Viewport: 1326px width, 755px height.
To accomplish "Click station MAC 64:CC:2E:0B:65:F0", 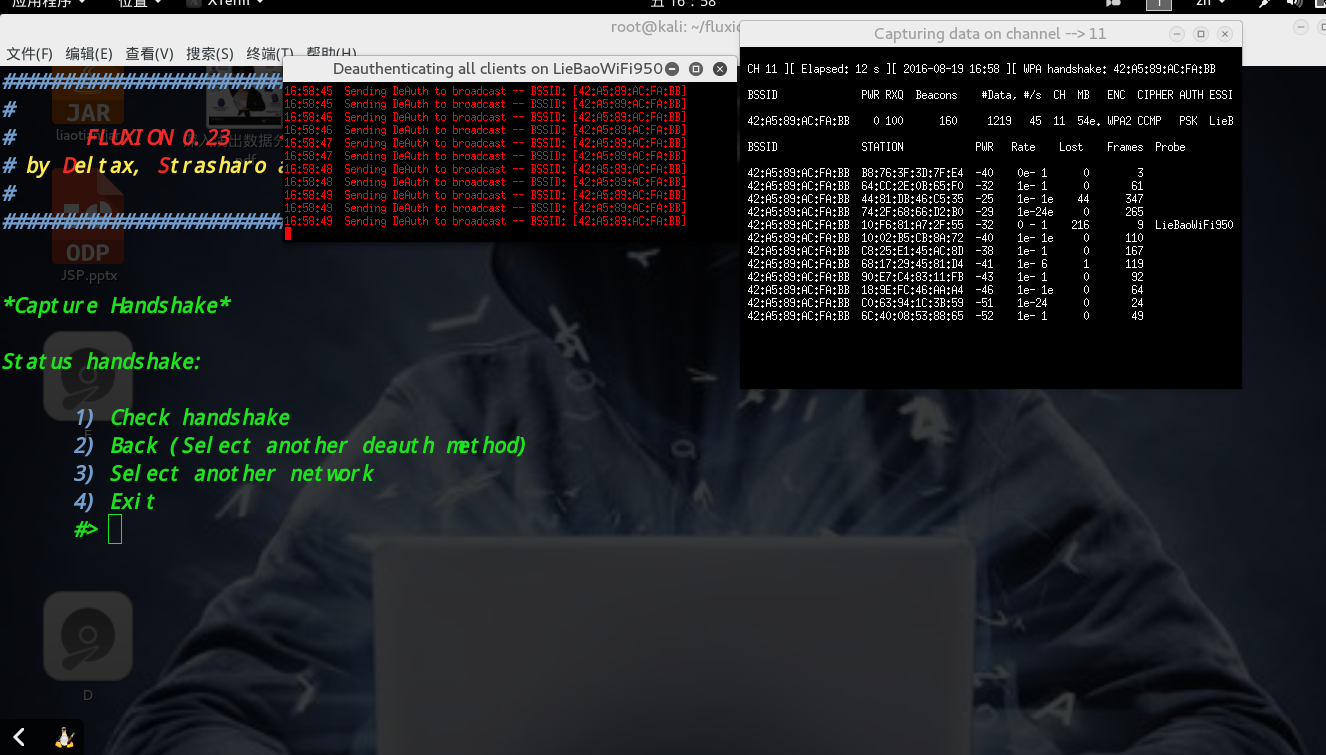I will [x=912, y=186].
